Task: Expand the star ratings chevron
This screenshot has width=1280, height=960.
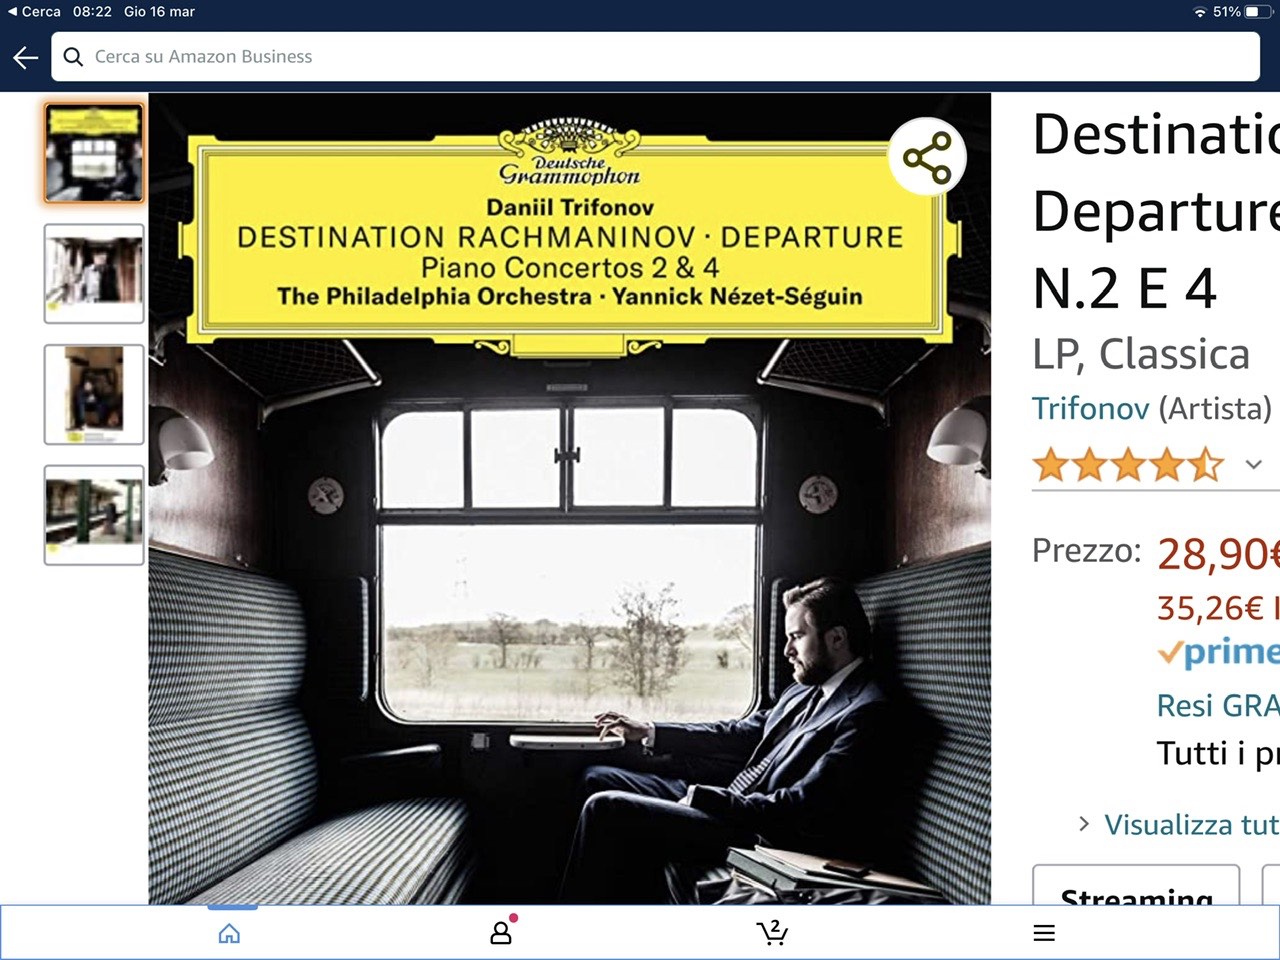Action: [x=1253, y=465]
